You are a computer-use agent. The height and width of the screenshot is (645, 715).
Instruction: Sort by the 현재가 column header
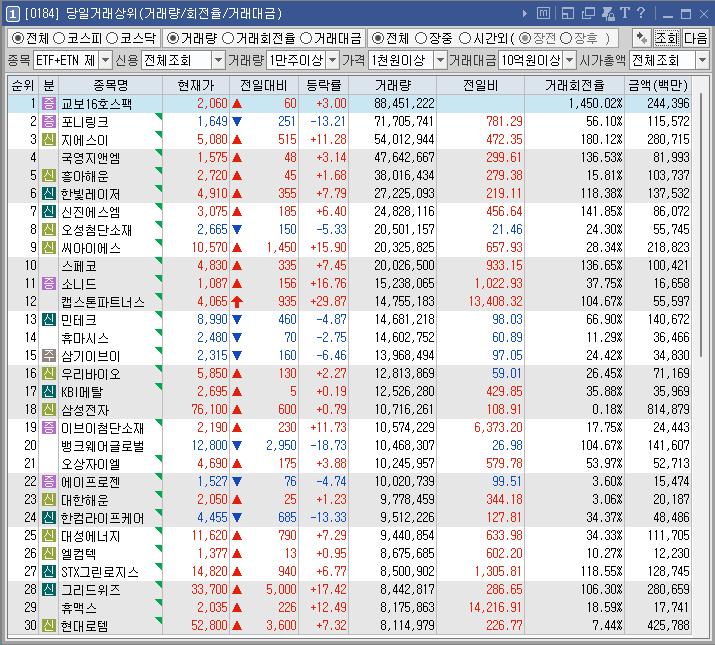coord(196,85)
